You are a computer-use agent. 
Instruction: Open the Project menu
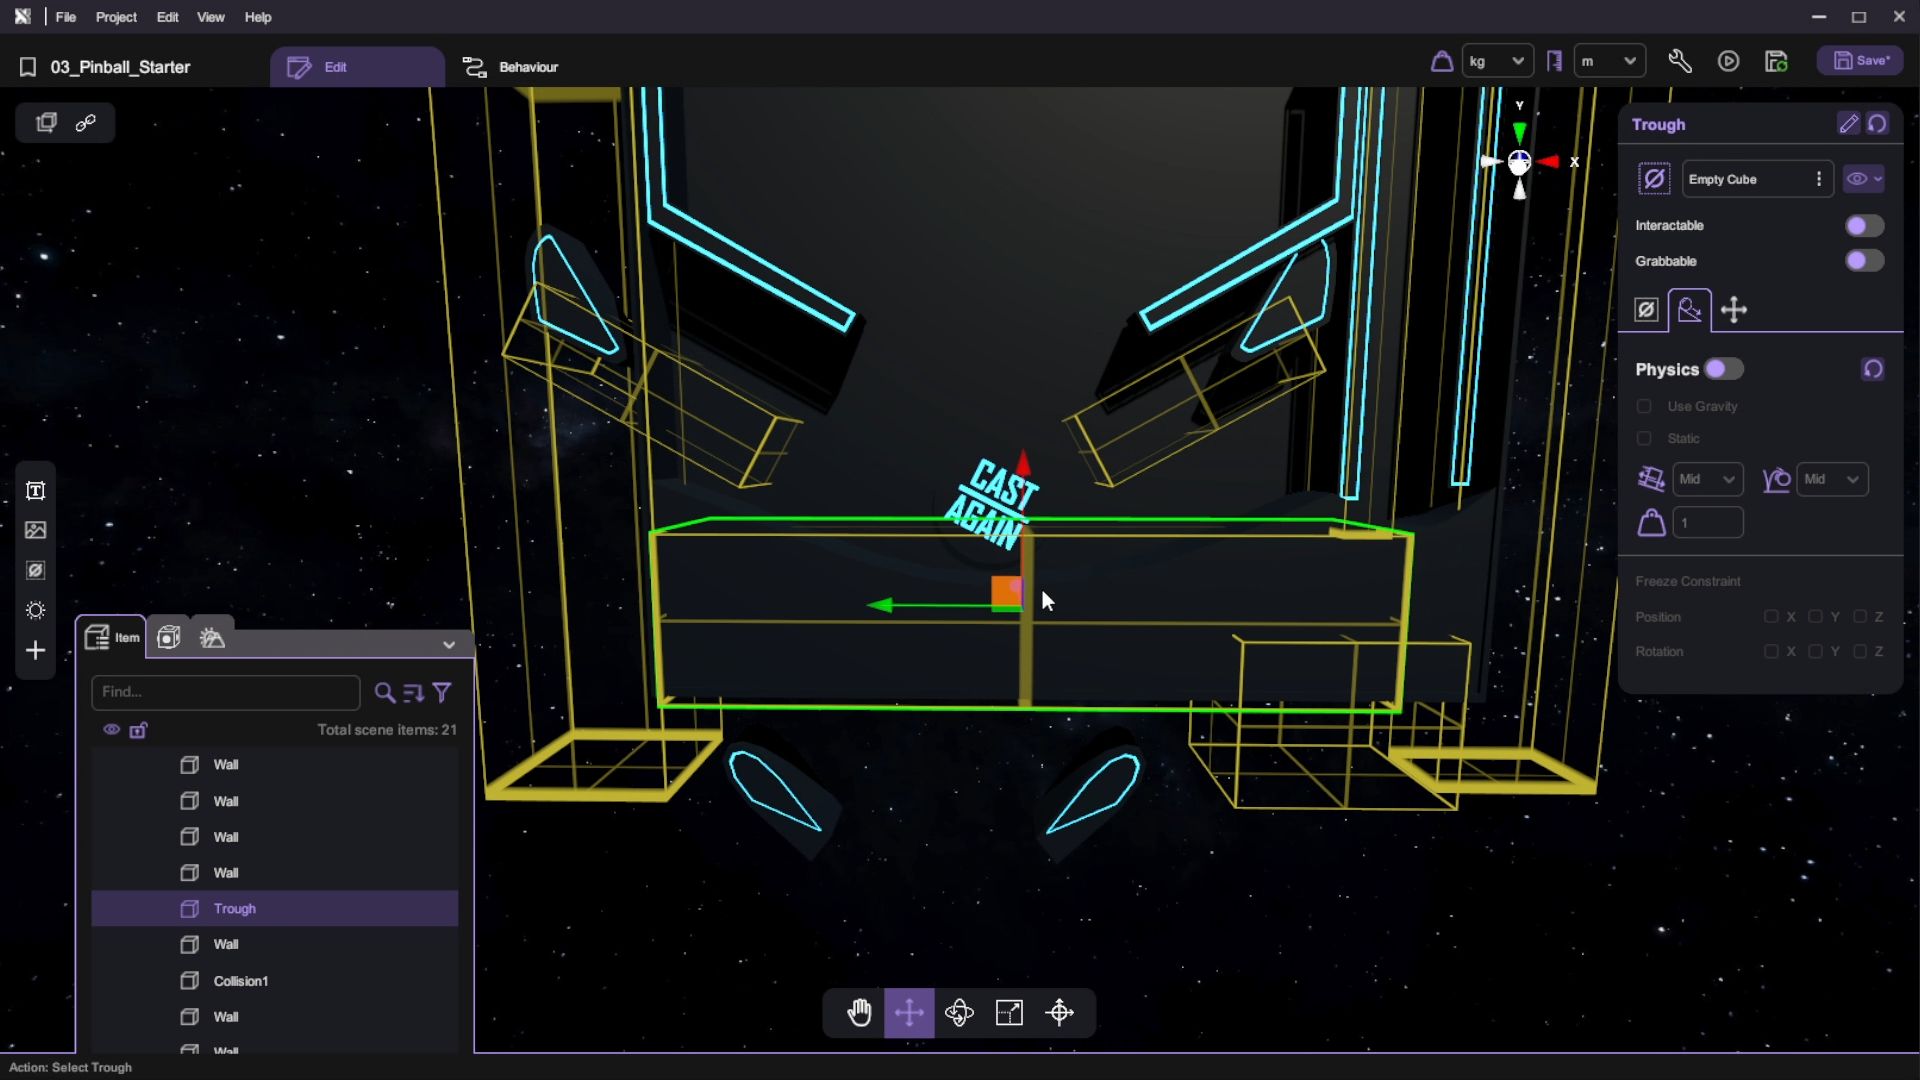pyautogui.click(x=116, y=17)
